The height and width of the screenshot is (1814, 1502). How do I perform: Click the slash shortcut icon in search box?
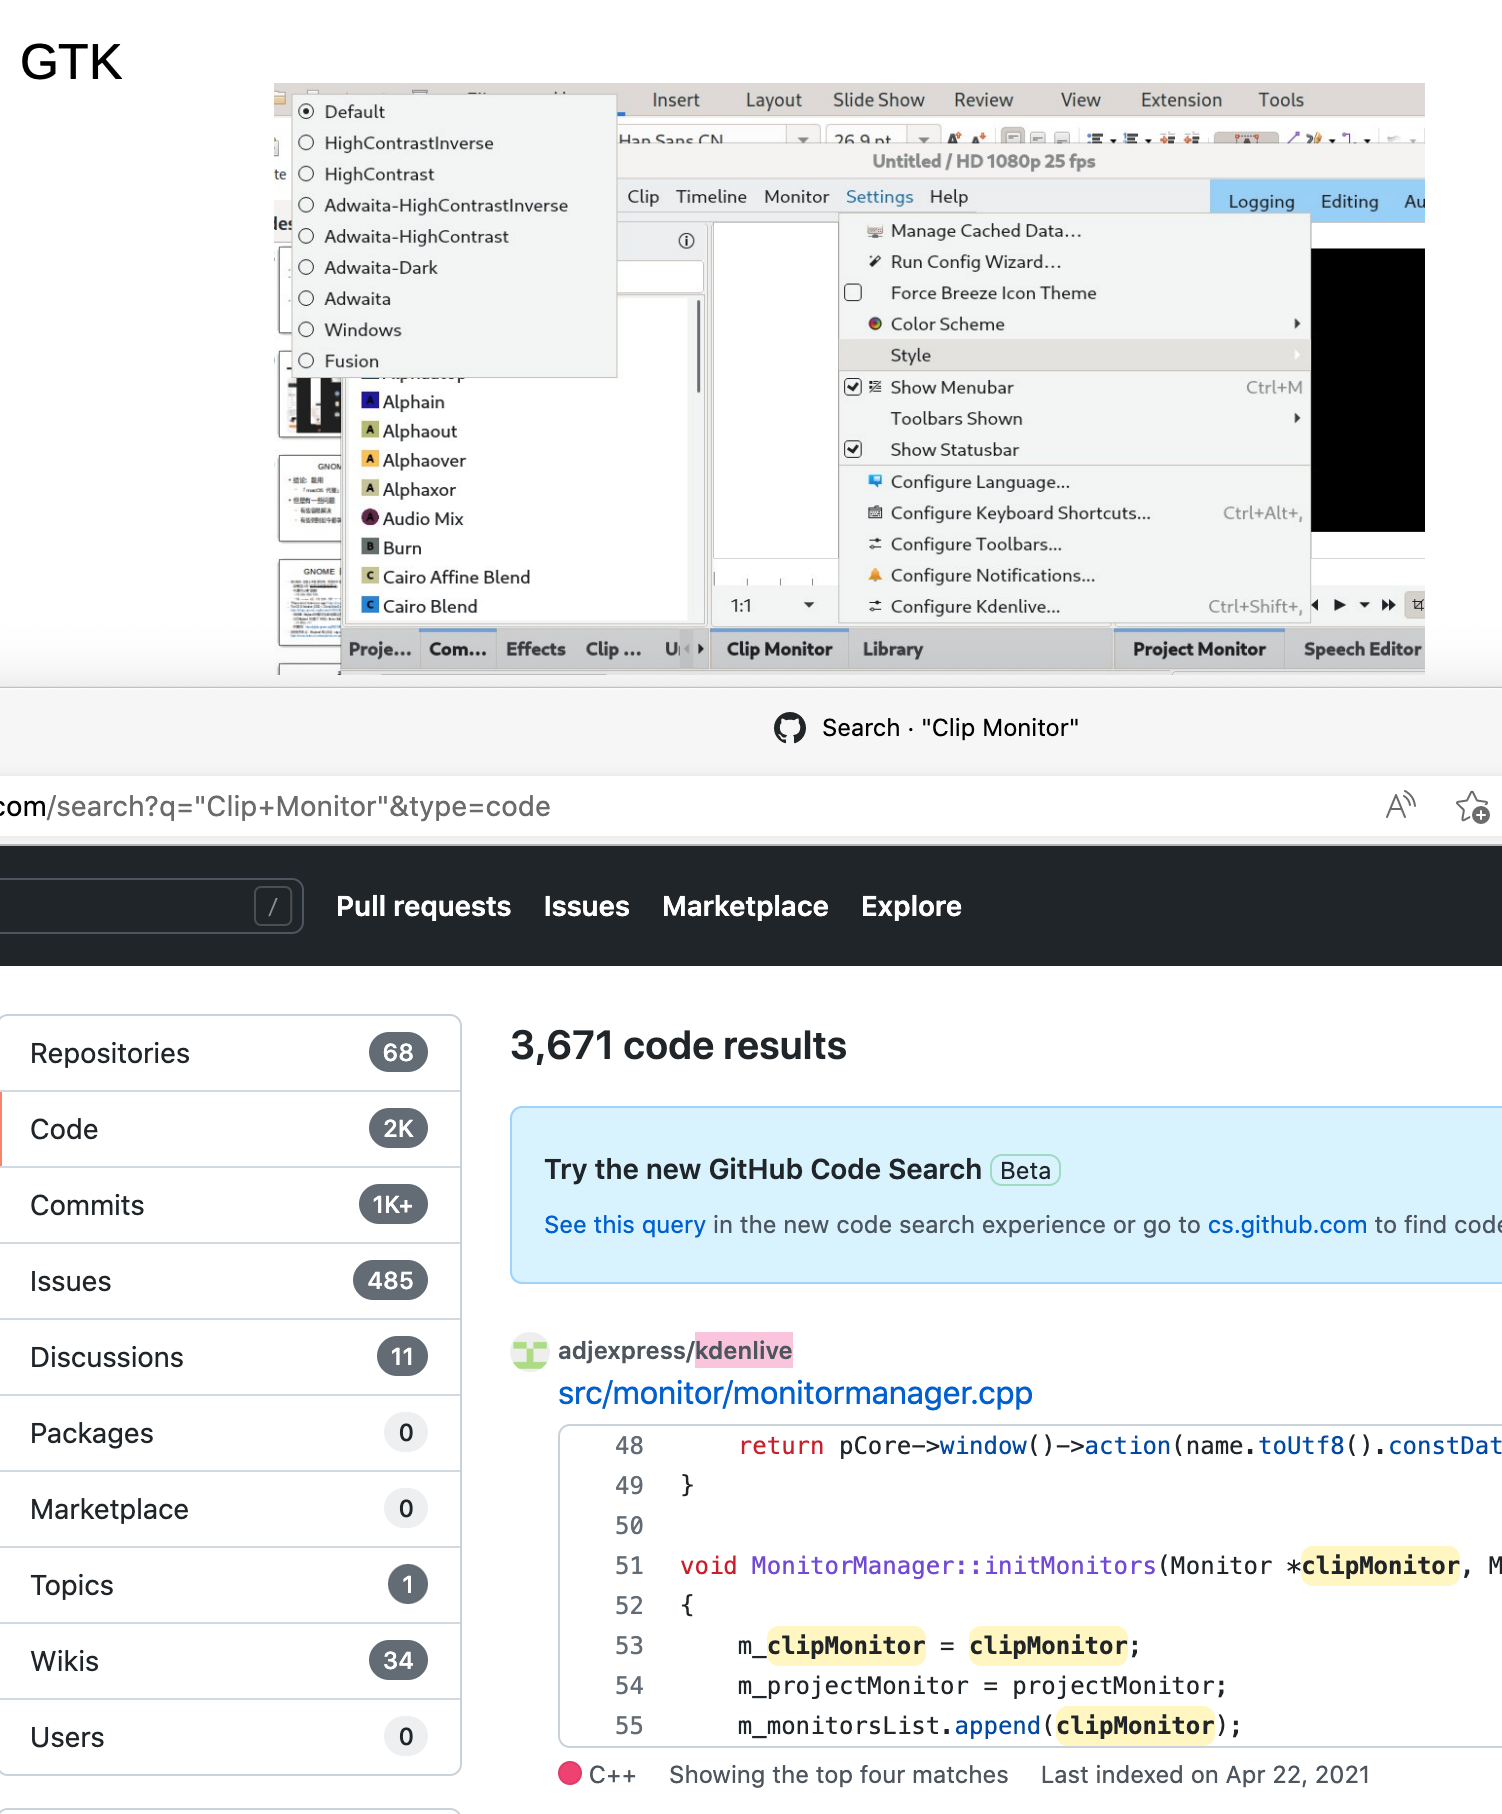273,906
